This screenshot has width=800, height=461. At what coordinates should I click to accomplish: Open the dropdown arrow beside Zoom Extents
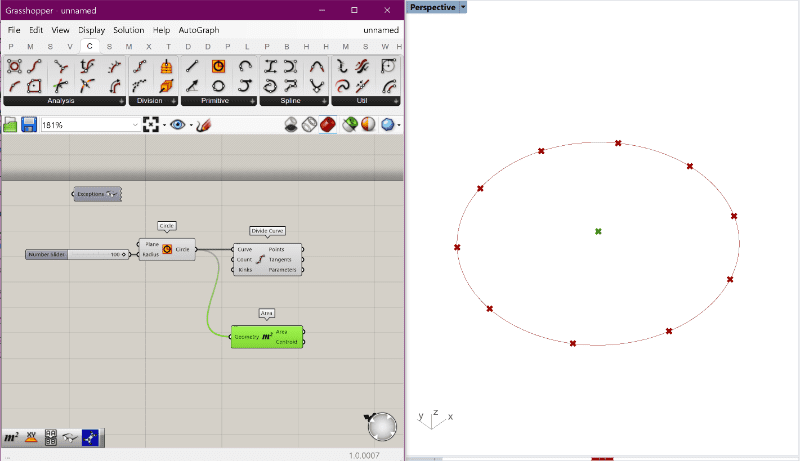[164, 125]
